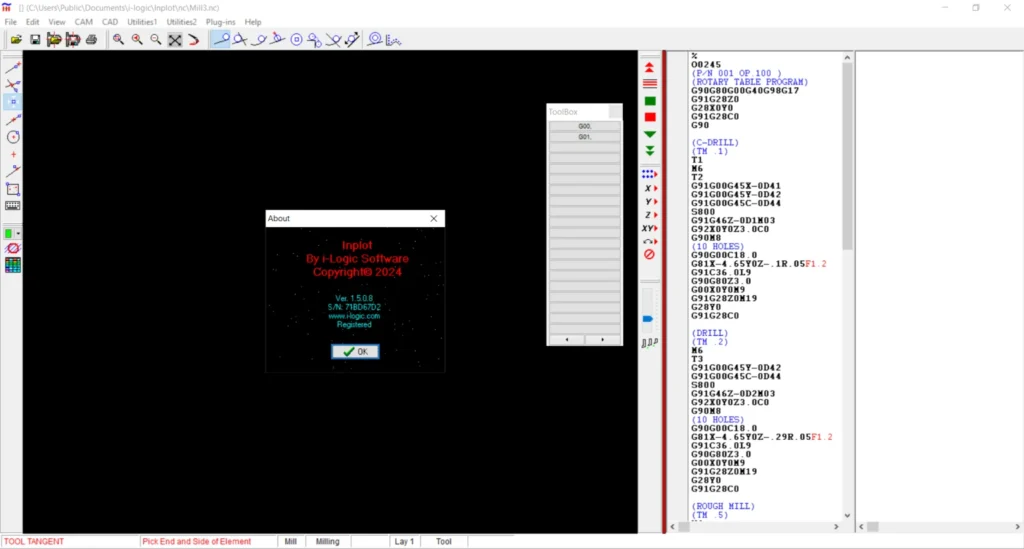Image resolution: width=1024 pixels, height=549 pixels.
Task: Open the color dropdown arrow beside green swatch
Action: (18, 233)
